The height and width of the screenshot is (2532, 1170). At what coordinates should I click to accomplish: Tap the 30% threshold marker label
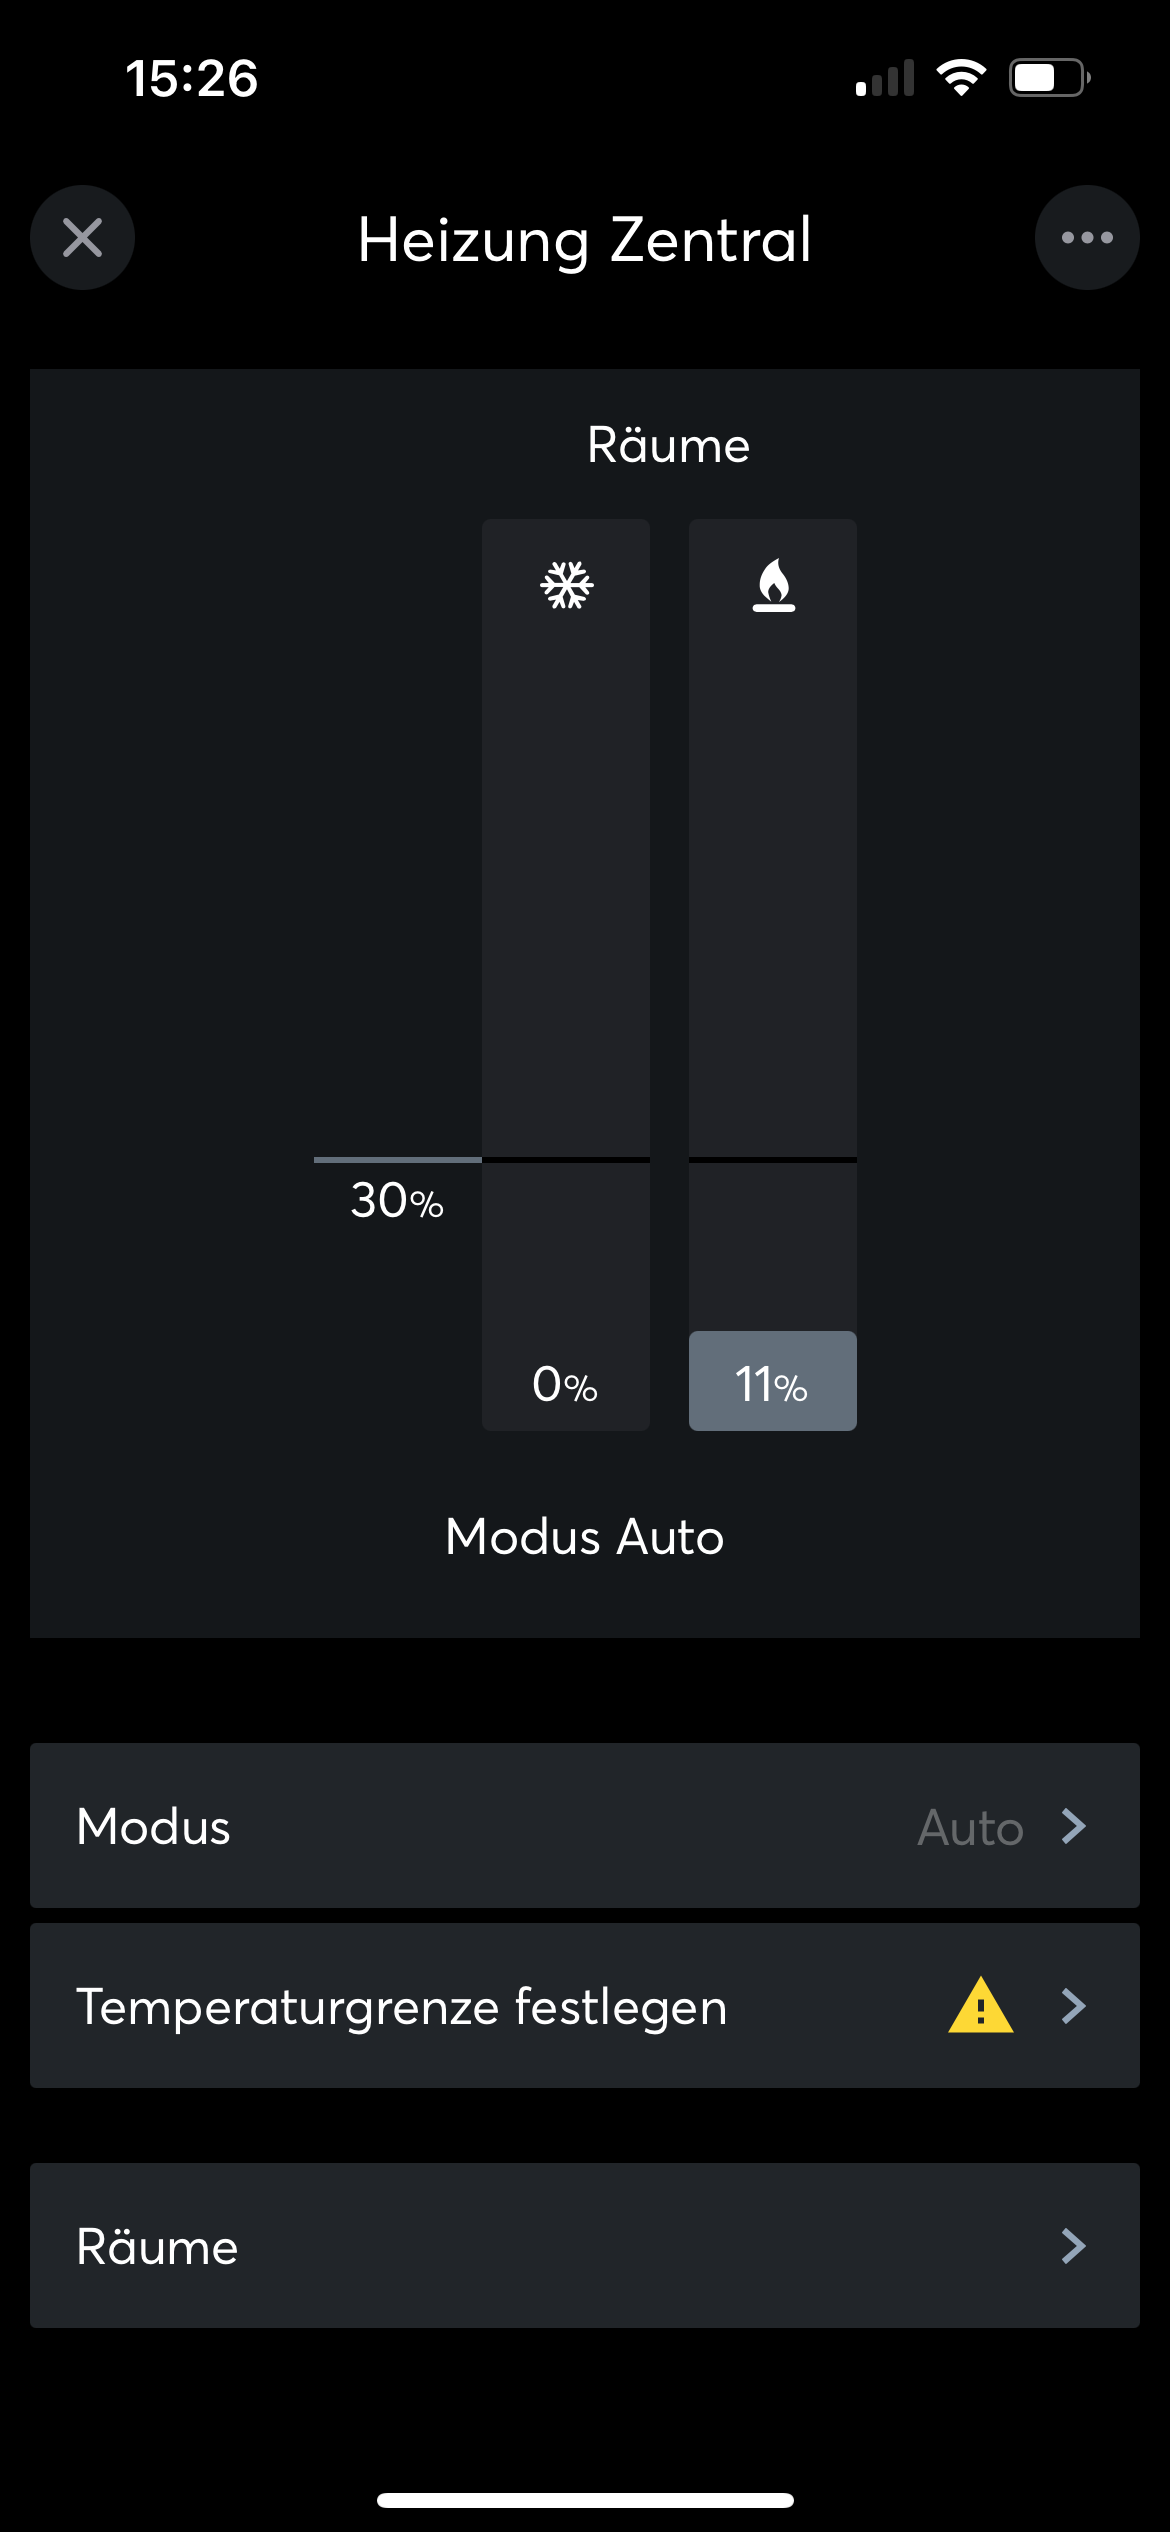(x=397, y=1200)
